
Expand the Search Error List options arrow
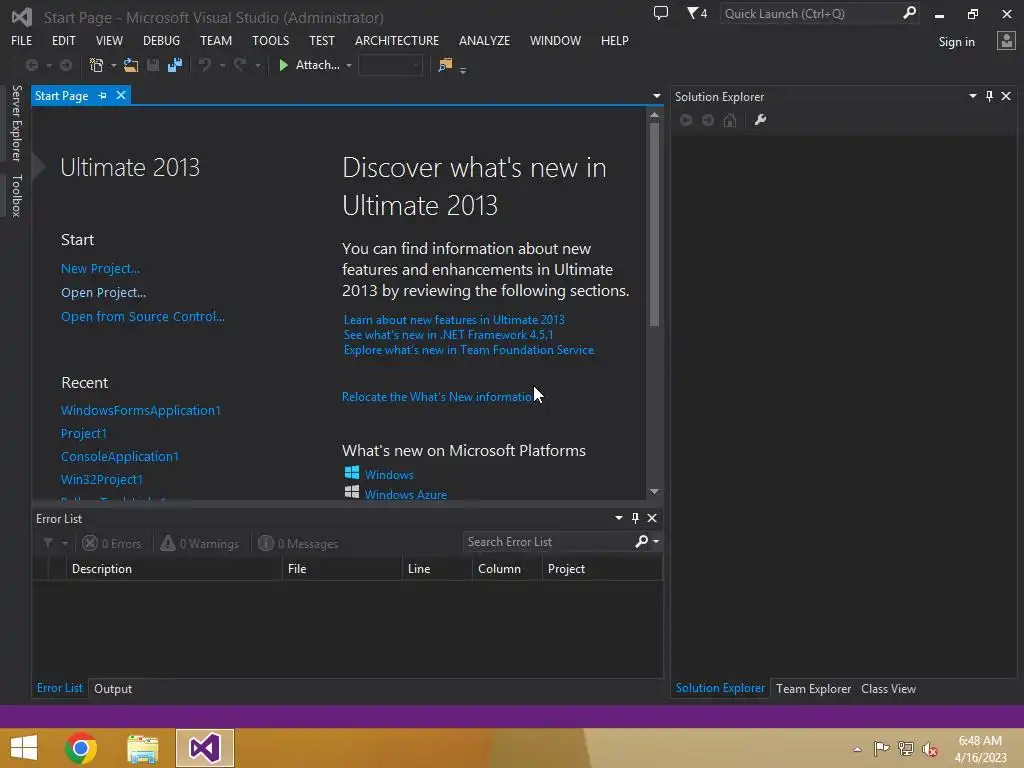pyautogui.click(x=656, y=541)
